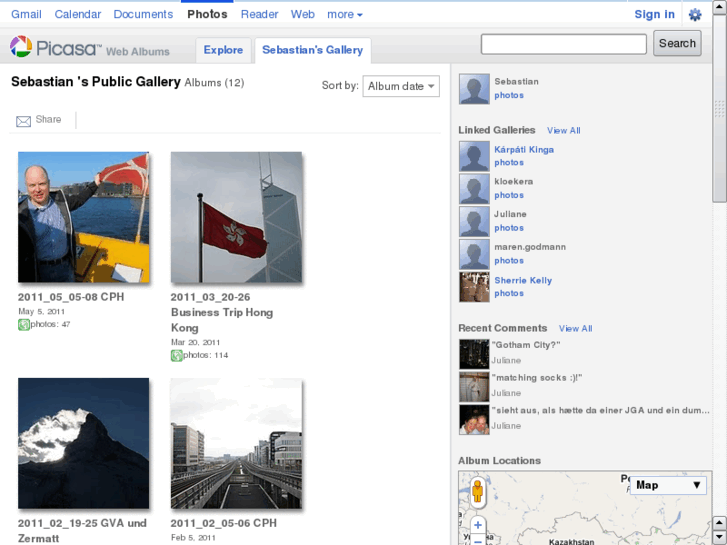Click Sebastian's profile avatar
Screen dimensions: 727x545
474,88
